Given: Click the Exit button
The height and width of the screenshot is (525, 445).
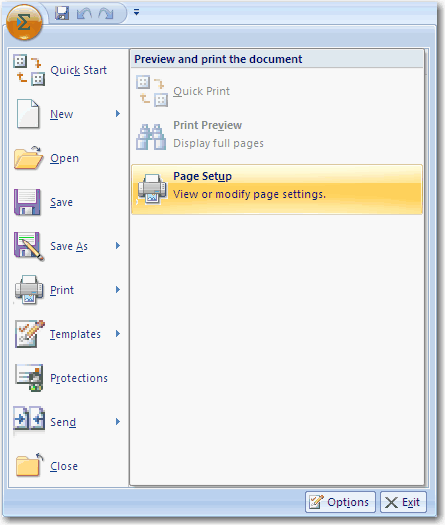Looking at the screenshot, I should point(403,502).
